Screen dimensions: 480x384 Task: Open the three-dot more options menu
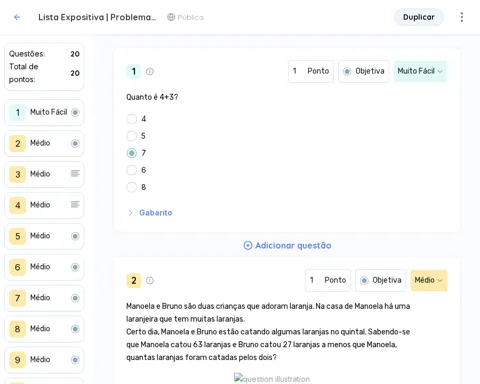click(462, 17)
